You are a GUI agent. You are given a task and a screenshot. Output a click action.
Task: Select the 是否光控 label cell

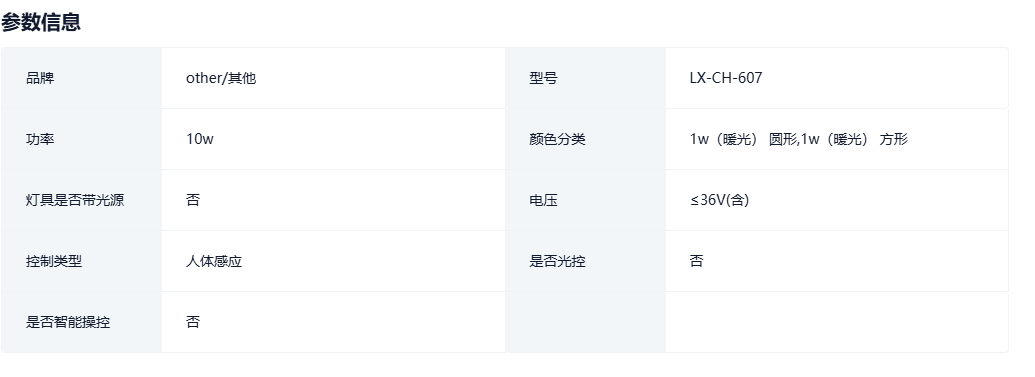pos(585,261)
